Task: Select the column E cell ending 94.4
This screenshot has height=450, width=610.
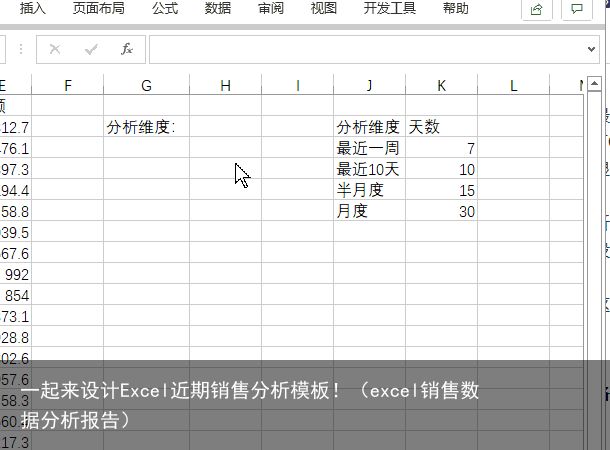Action: (x=16, y=190)
